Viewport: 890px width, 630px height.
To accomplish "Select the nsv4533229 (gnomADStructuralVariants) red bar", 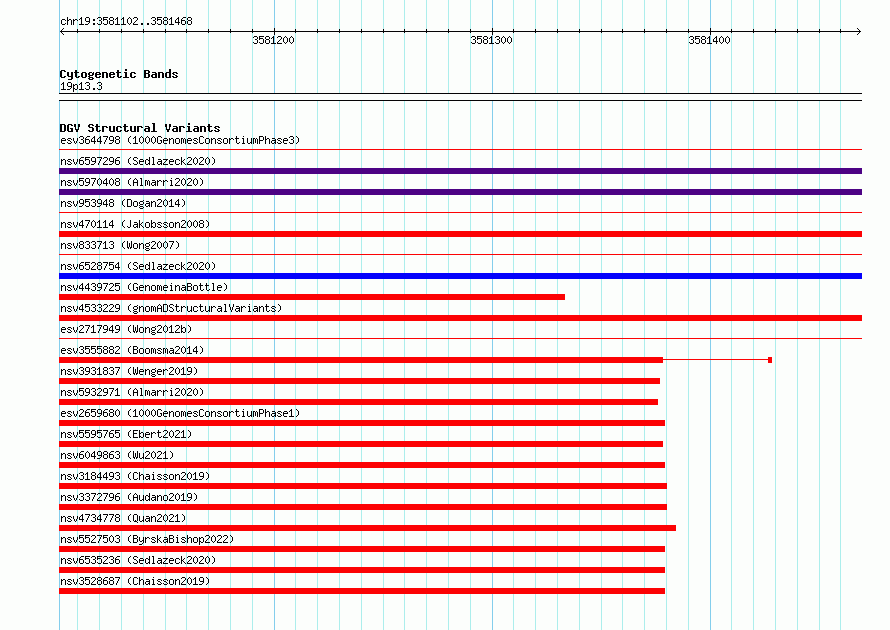I will [x=460, y=318].
